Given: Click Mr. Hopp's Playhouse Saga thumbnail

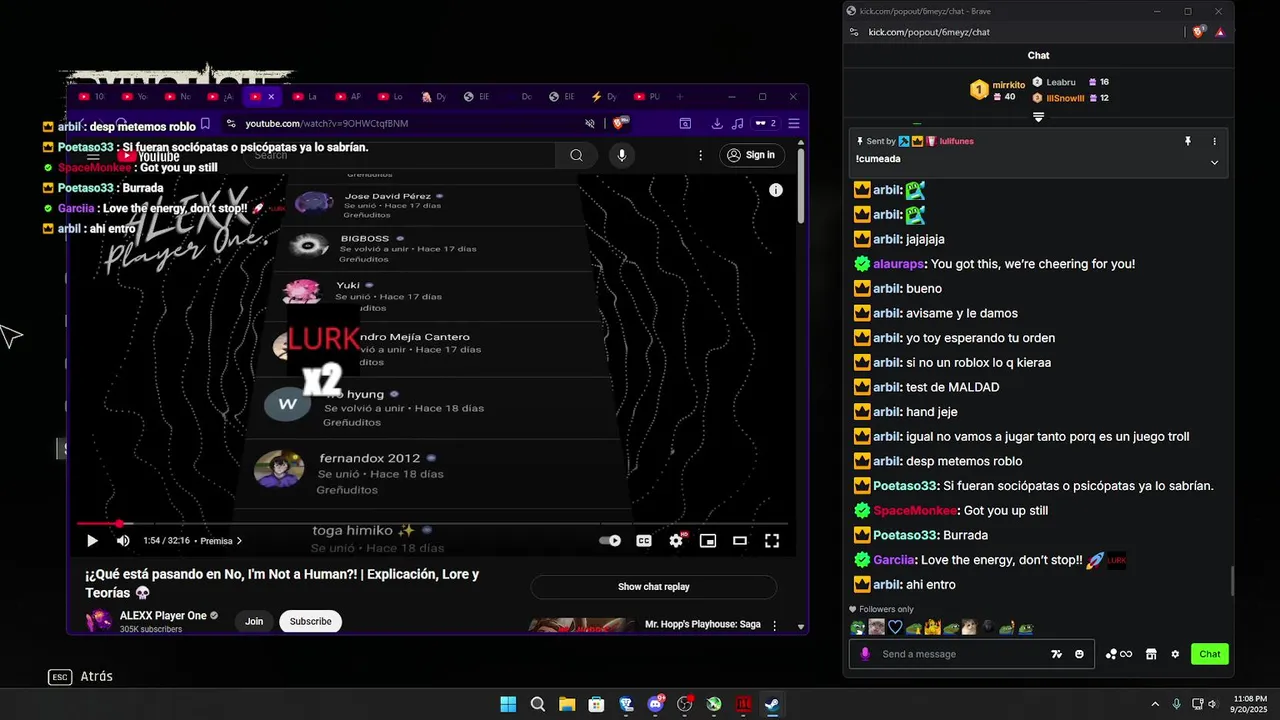Looking at the screenshot, I should (581, 626).
